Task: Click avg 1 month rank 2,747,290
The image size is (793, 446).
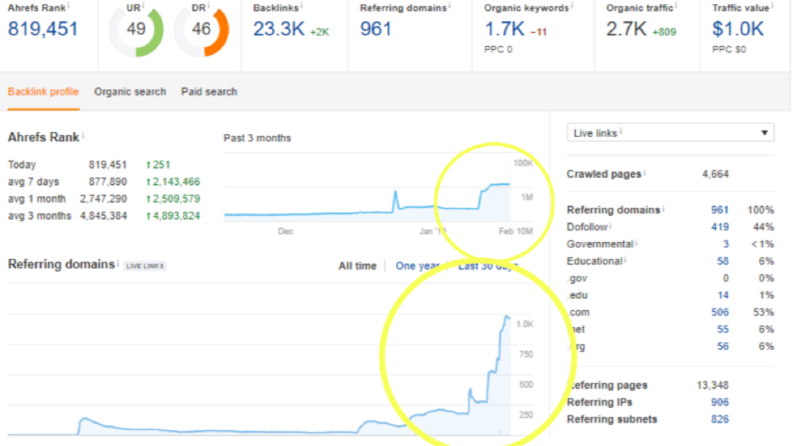Action: (103, 199)
